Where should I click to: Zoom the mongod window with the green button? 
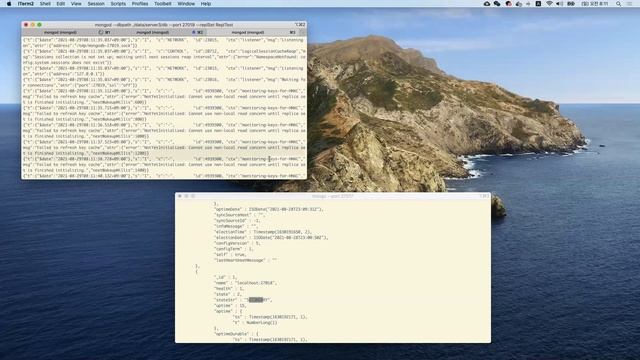click(x=39, y=24)
